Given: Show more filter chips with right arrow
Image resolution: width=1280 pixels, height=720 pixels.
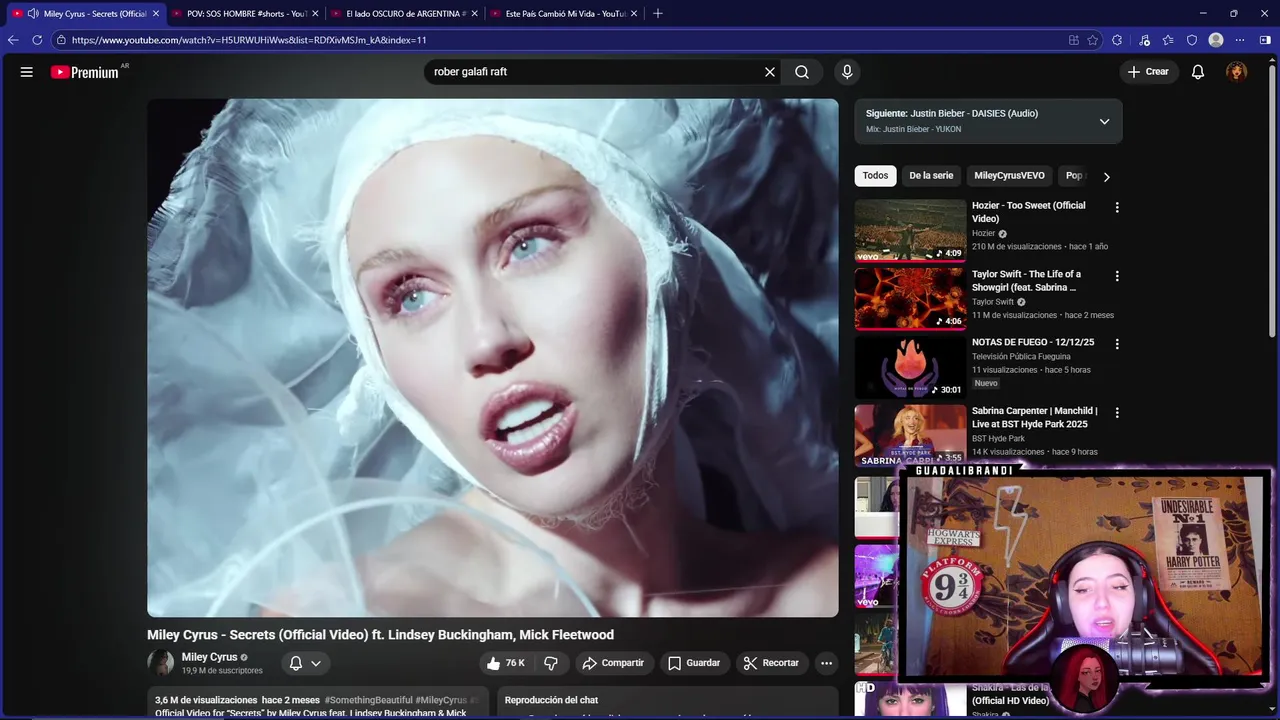Looking at the screenshot, I should (1106, 177).
